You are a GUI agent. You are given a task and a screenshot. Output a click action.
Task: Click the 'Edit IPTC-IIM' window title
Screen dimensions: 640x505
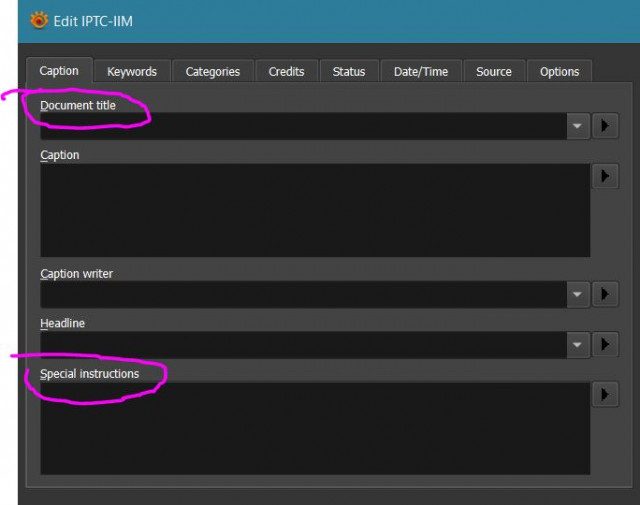(93, 21)
